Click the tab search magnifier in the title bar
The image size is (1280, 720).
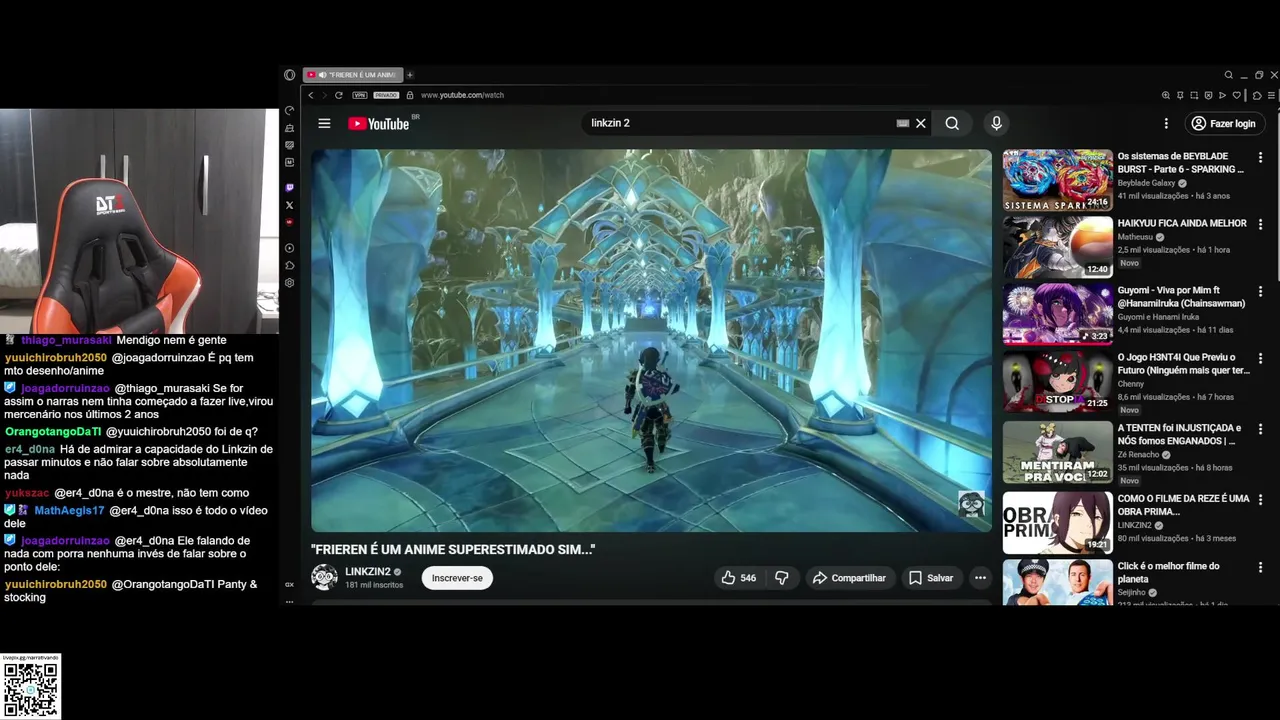pyautogui.click(x=1229, y=75)
